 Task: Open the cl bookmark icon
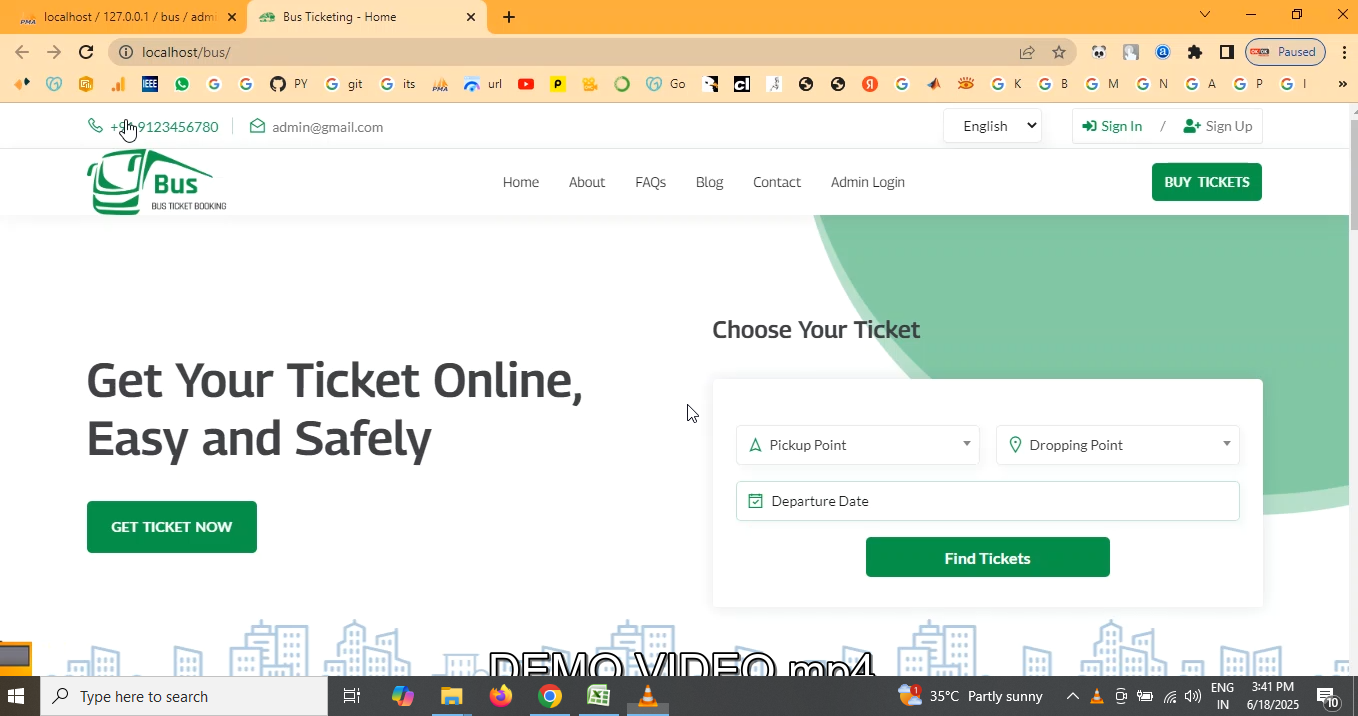point(742,84)
